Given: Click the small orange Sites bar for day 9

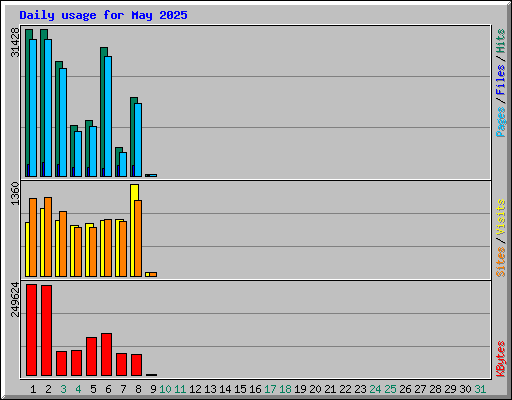Looking at the screenshot, I should pos(153,274).
